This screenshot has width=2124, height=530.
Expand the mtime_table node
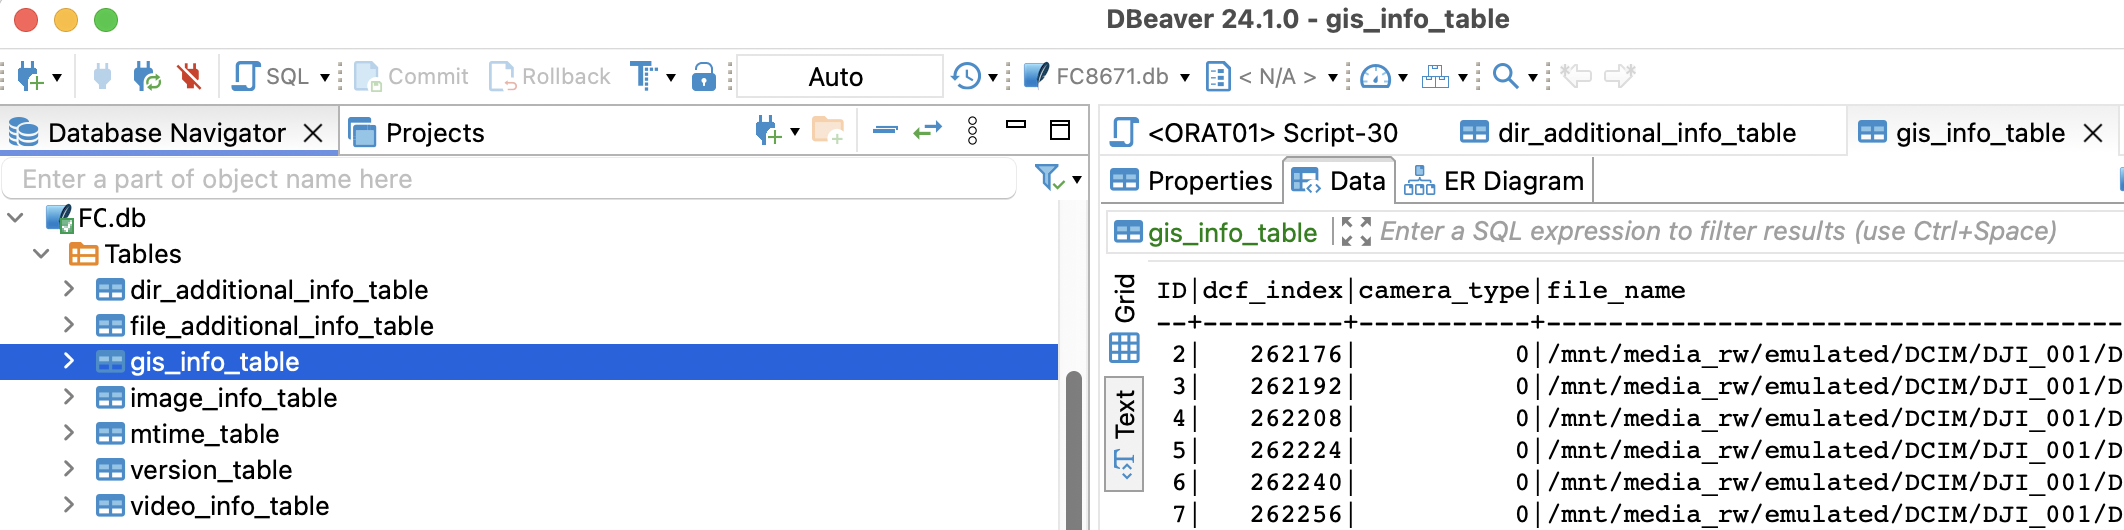(x=68, y=433)
